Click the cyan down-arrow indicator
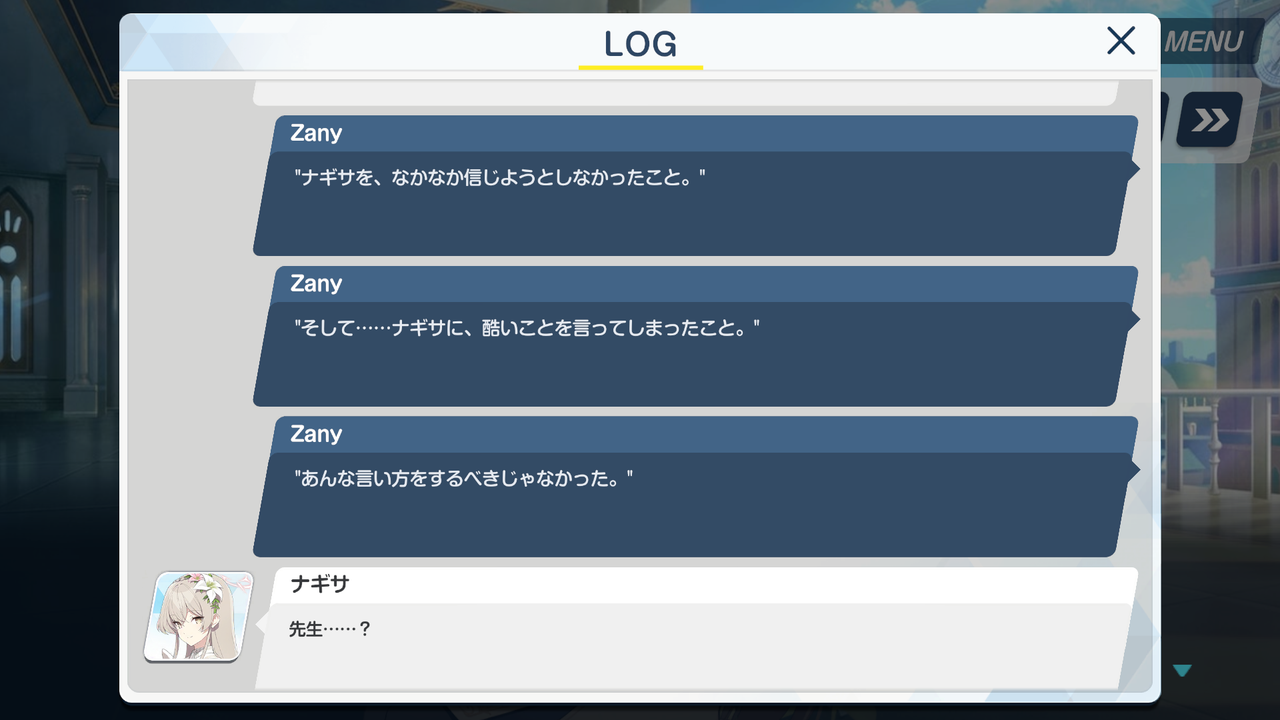 coord(1183,671)
